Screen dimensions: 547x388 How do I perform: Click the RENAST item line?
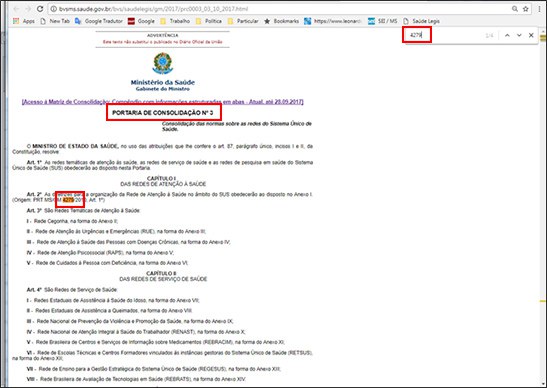(136, 331)
